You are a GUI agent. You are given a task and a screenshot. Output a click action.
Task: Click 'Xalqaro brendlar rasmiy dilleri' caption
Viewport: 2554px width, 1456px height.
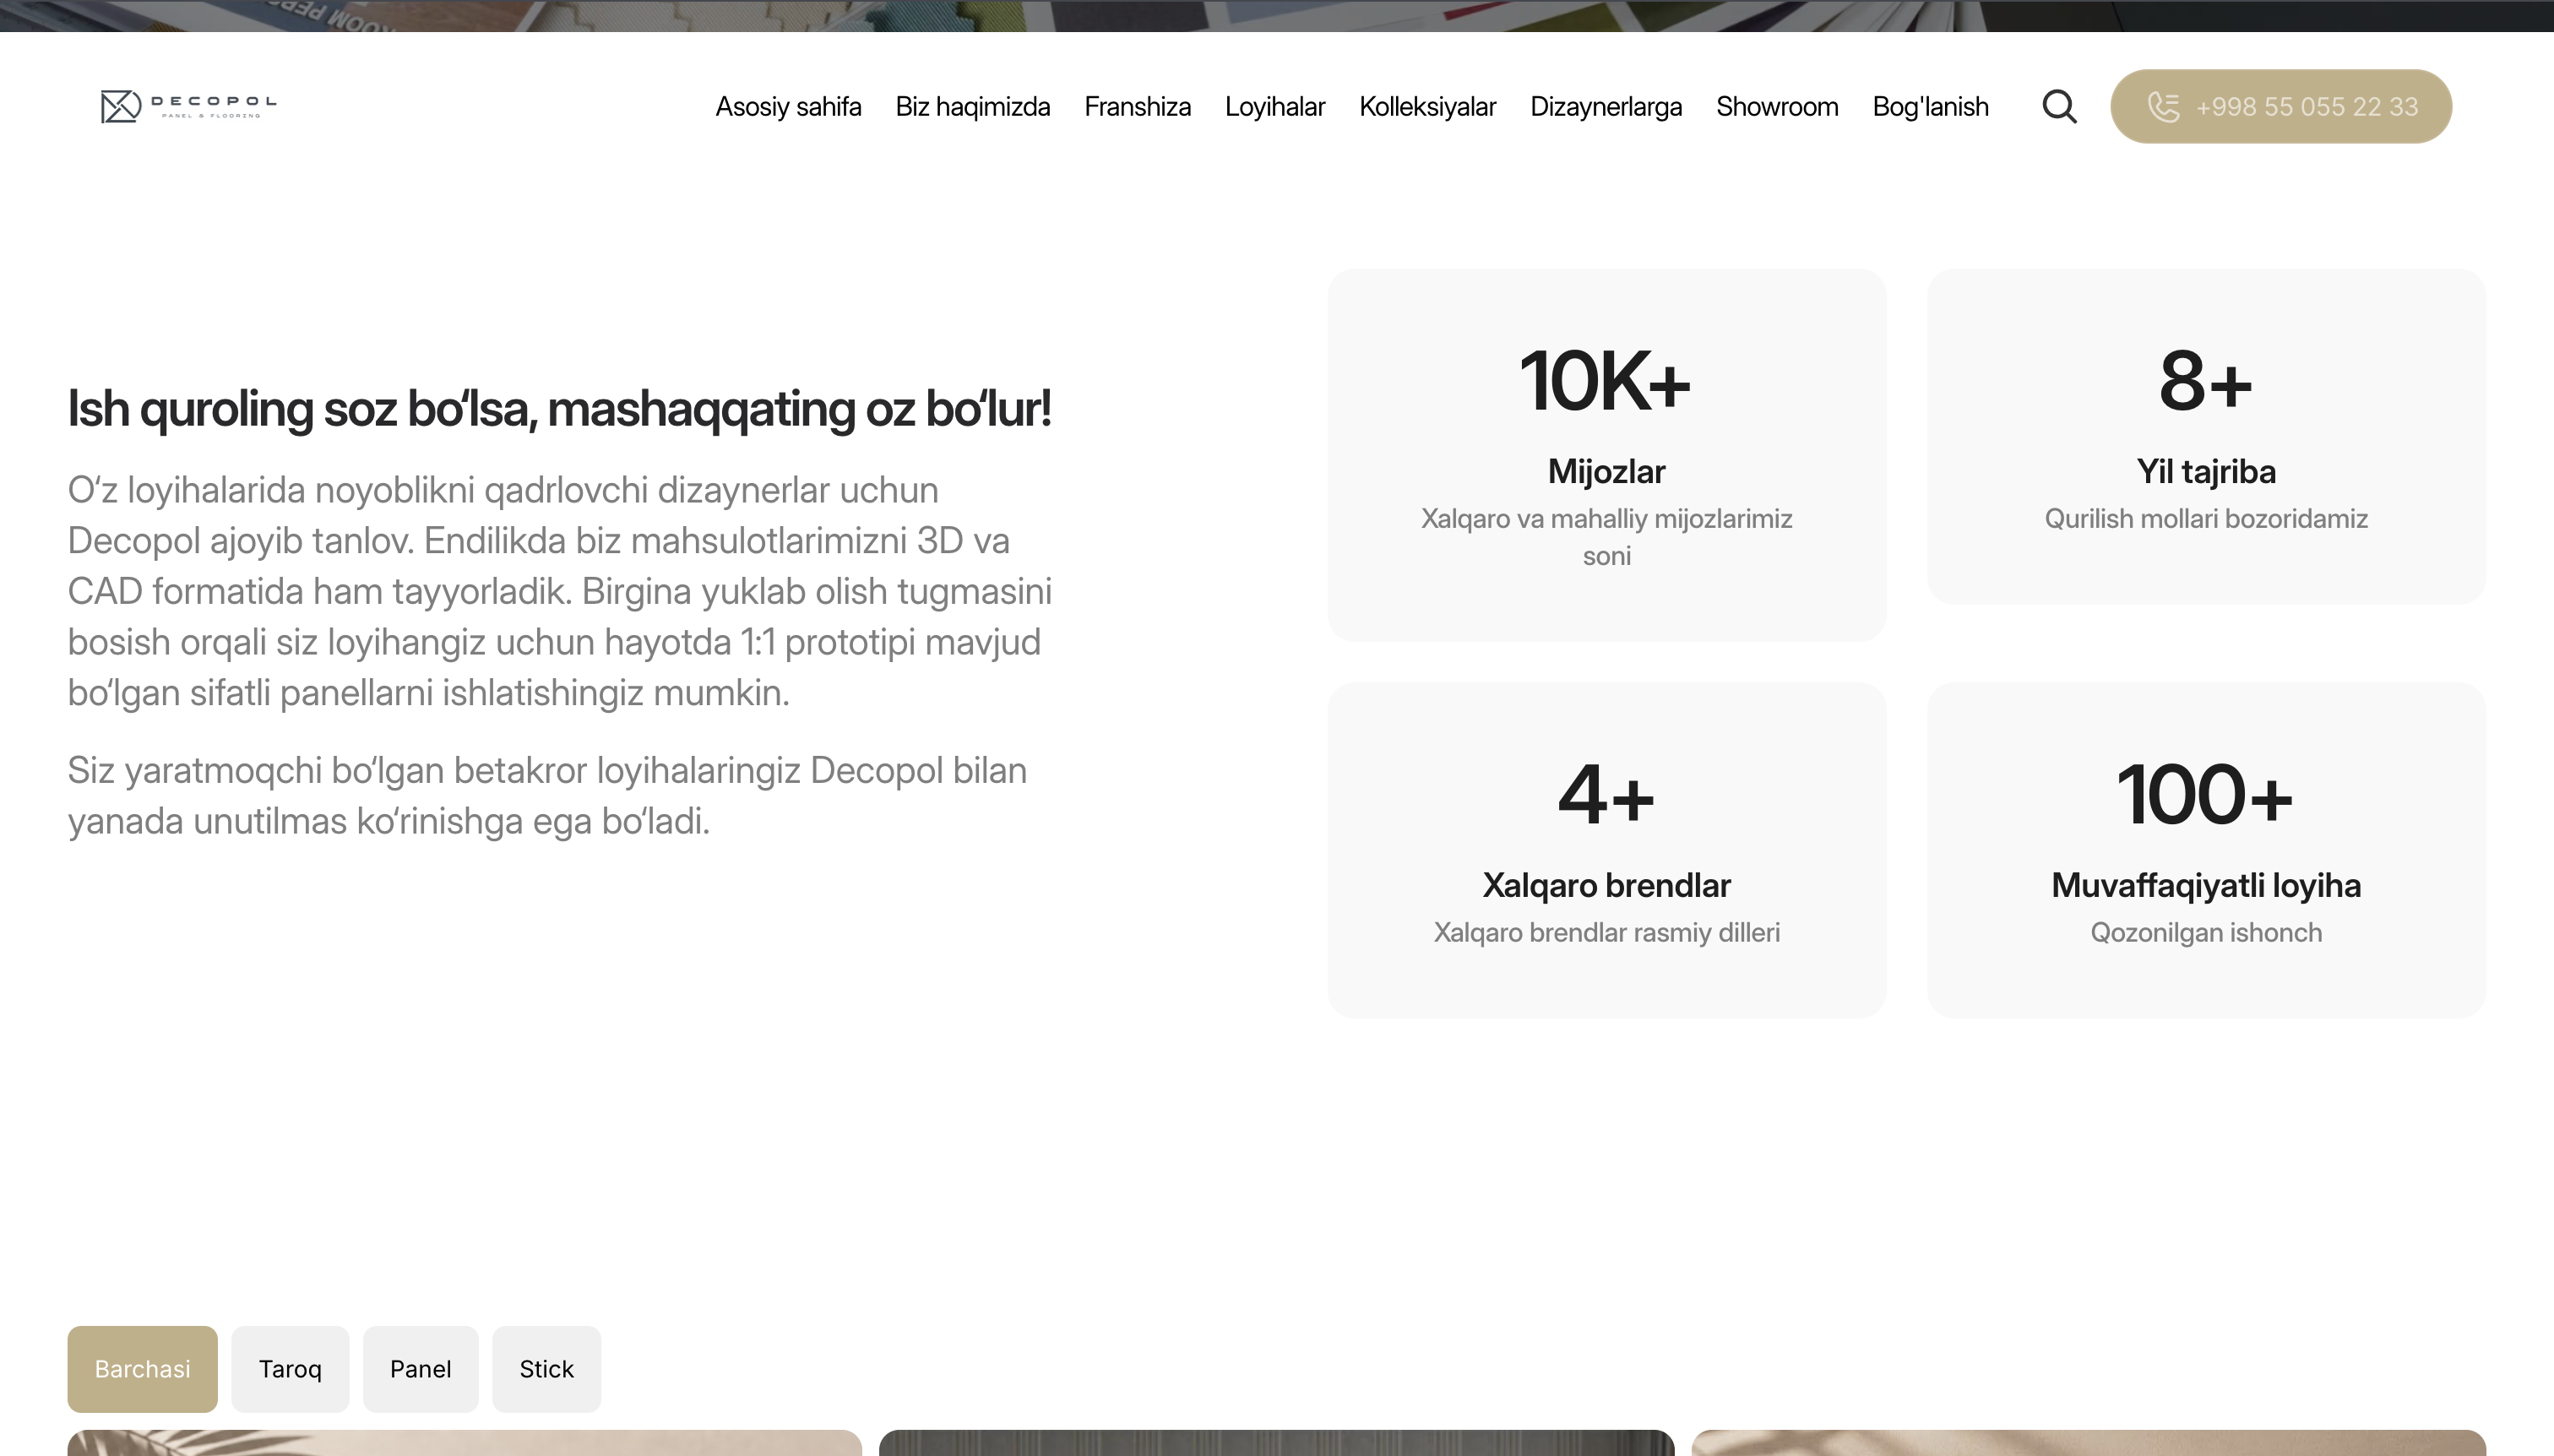click(1606, 932)
